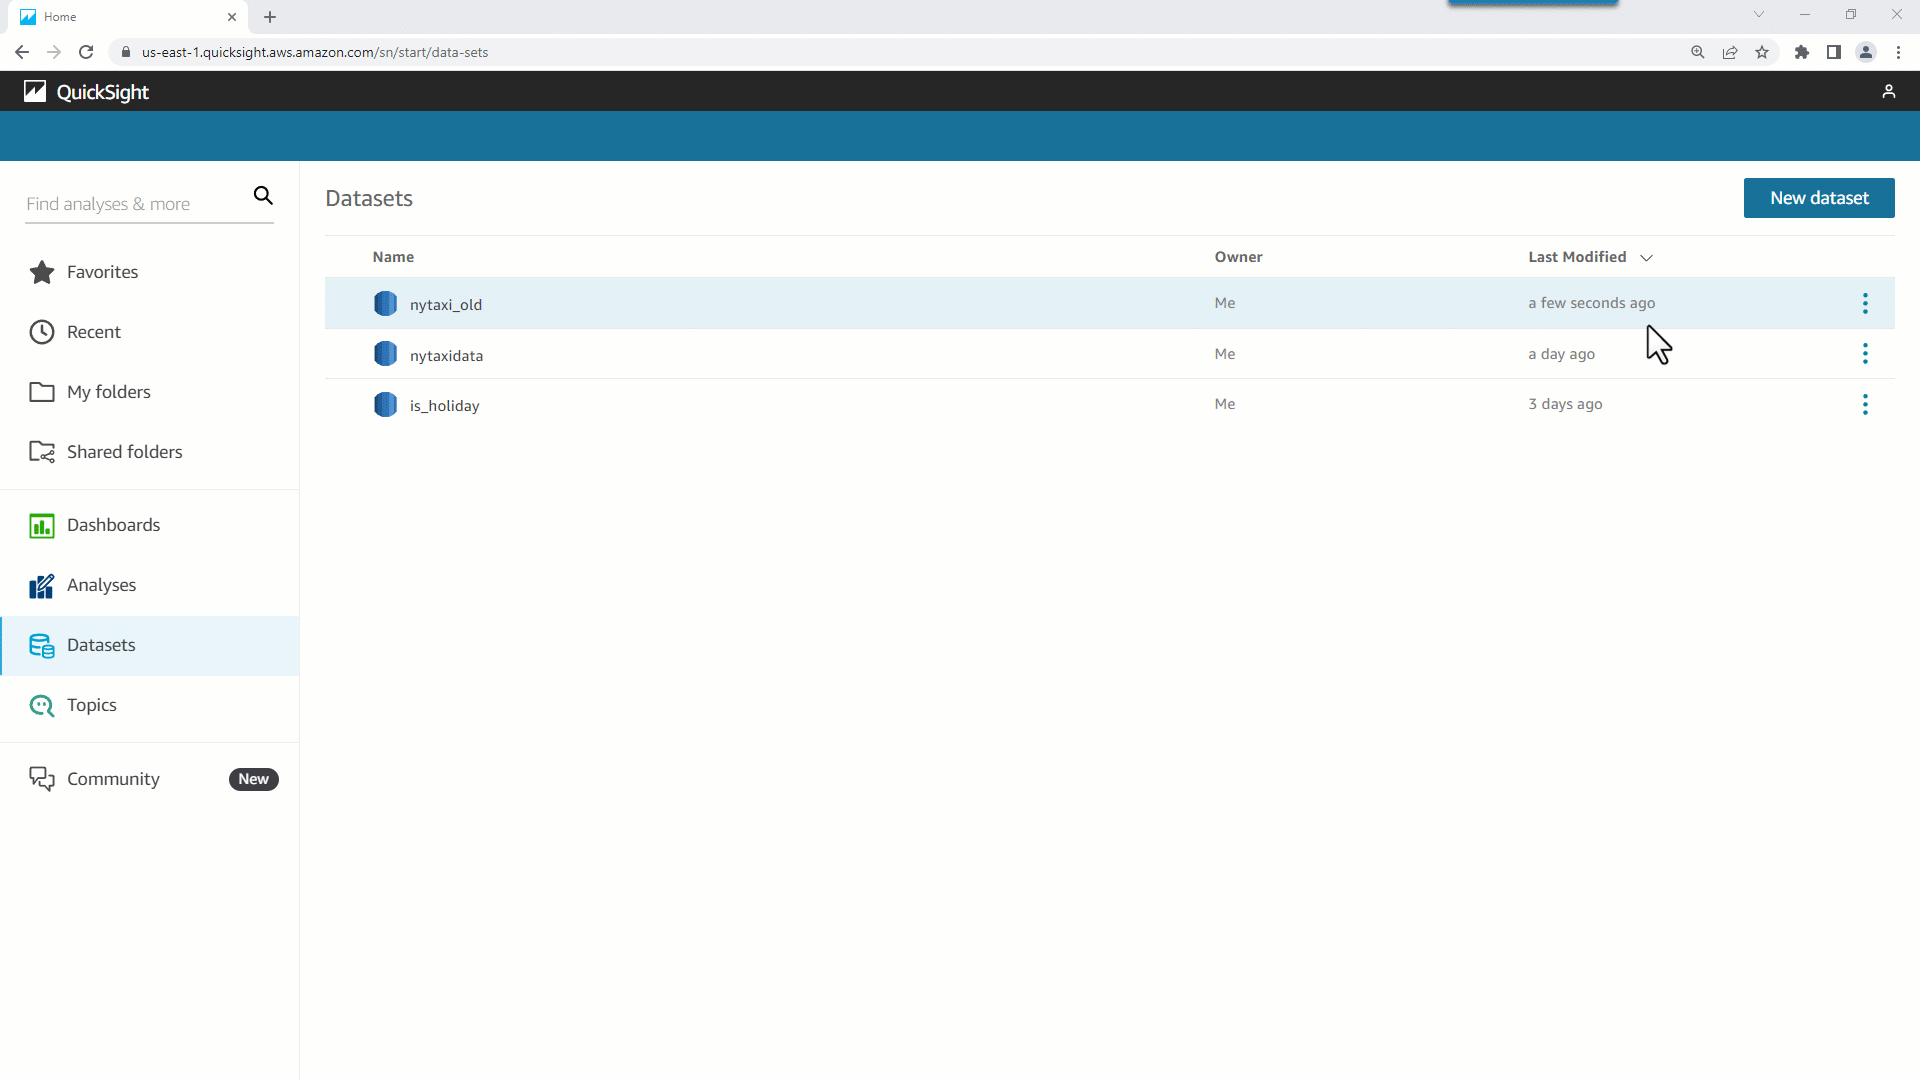Open Shared folders section
This screenshot has height=1080, width=1920.
tap(124, 451)
